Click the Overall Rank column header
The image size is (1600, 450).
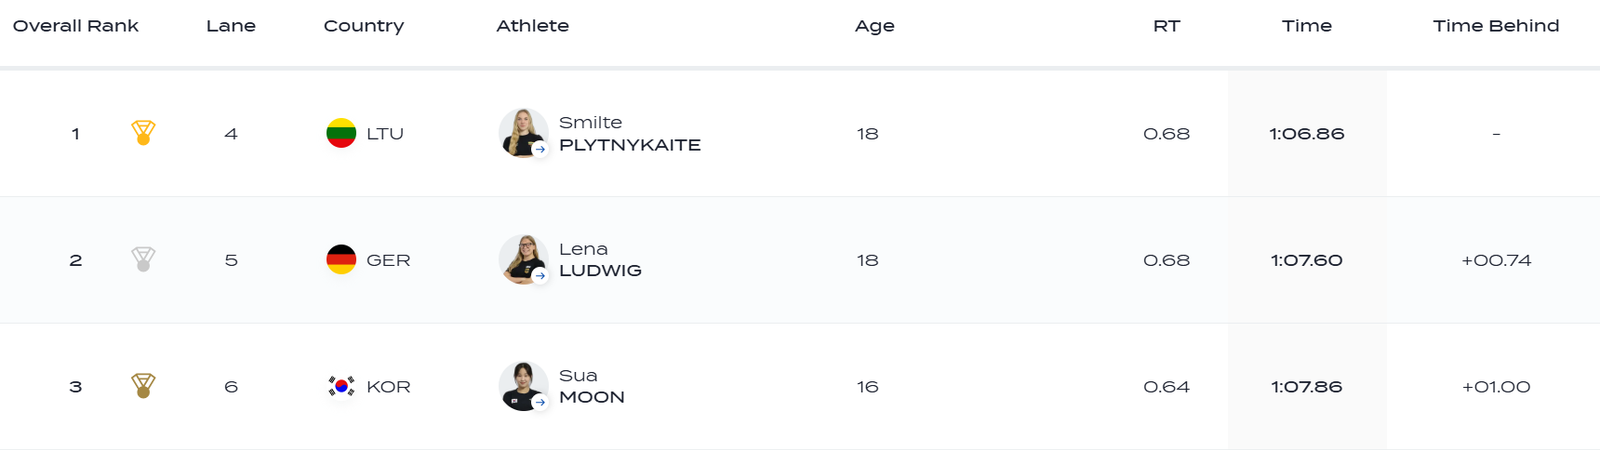click(x=75, y=26)
